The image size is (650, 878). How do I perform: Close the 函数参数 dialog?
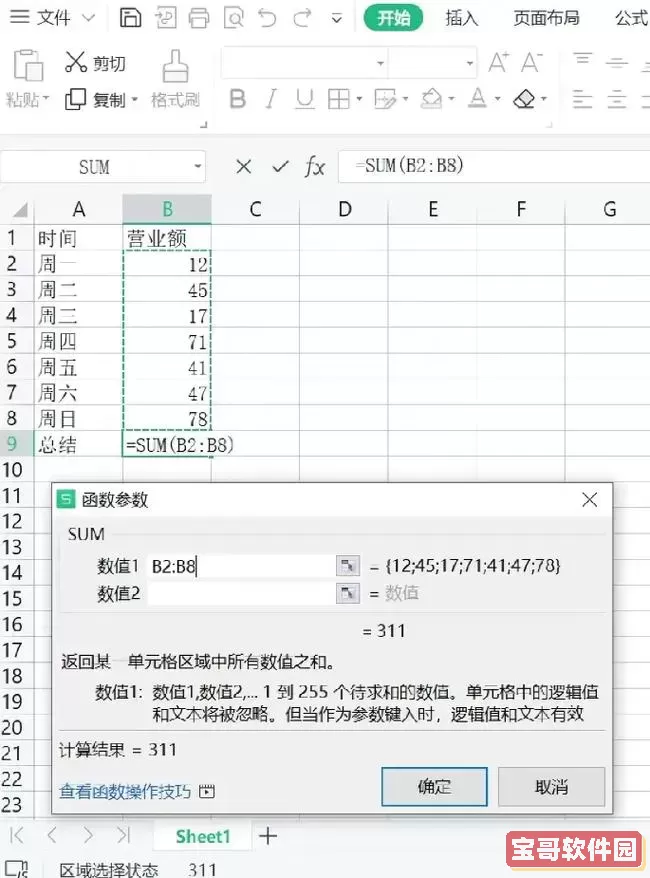(590, 499)
